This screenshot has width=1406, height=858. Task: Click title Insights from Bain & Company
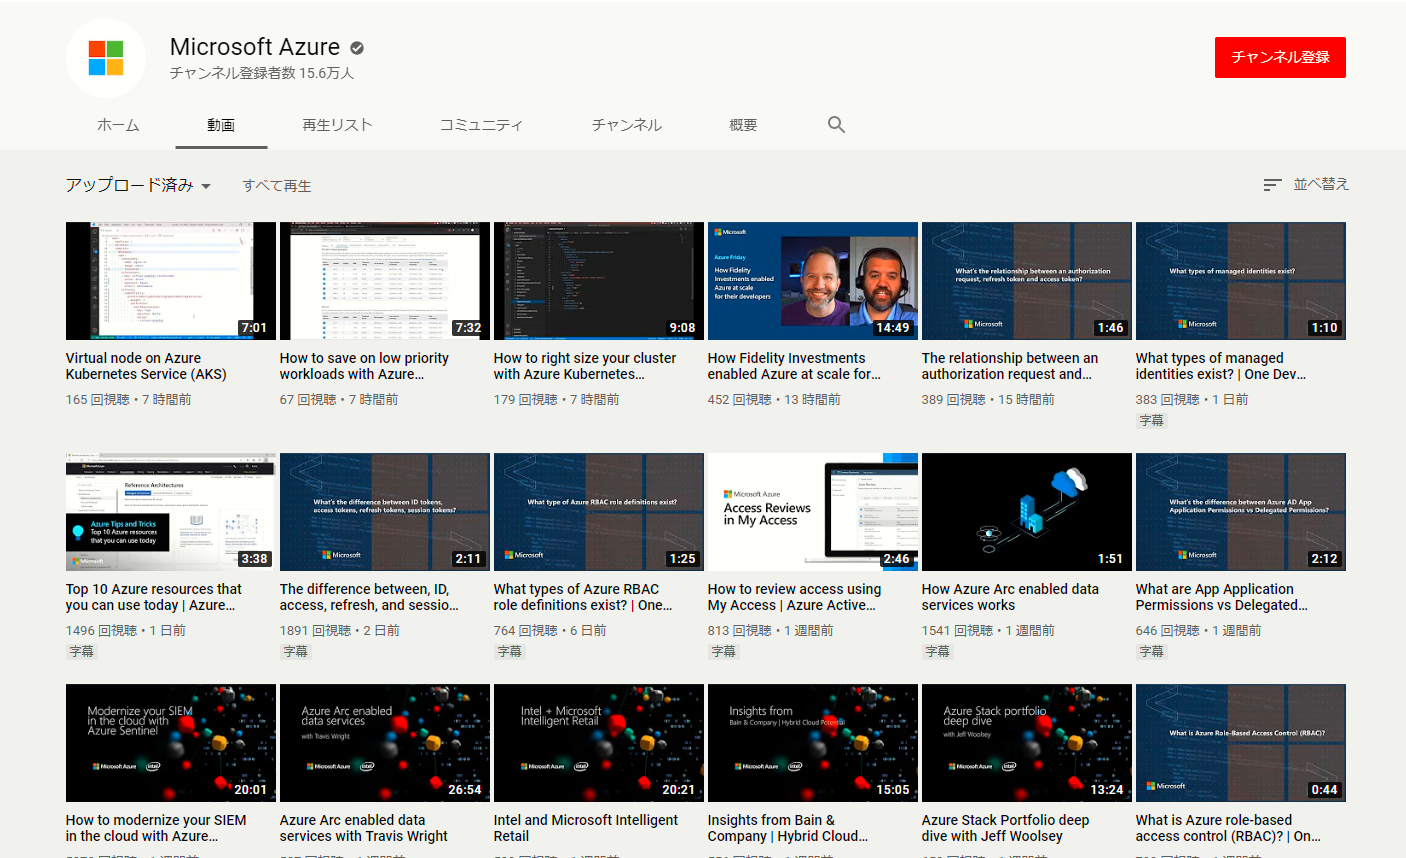point(788,828)
